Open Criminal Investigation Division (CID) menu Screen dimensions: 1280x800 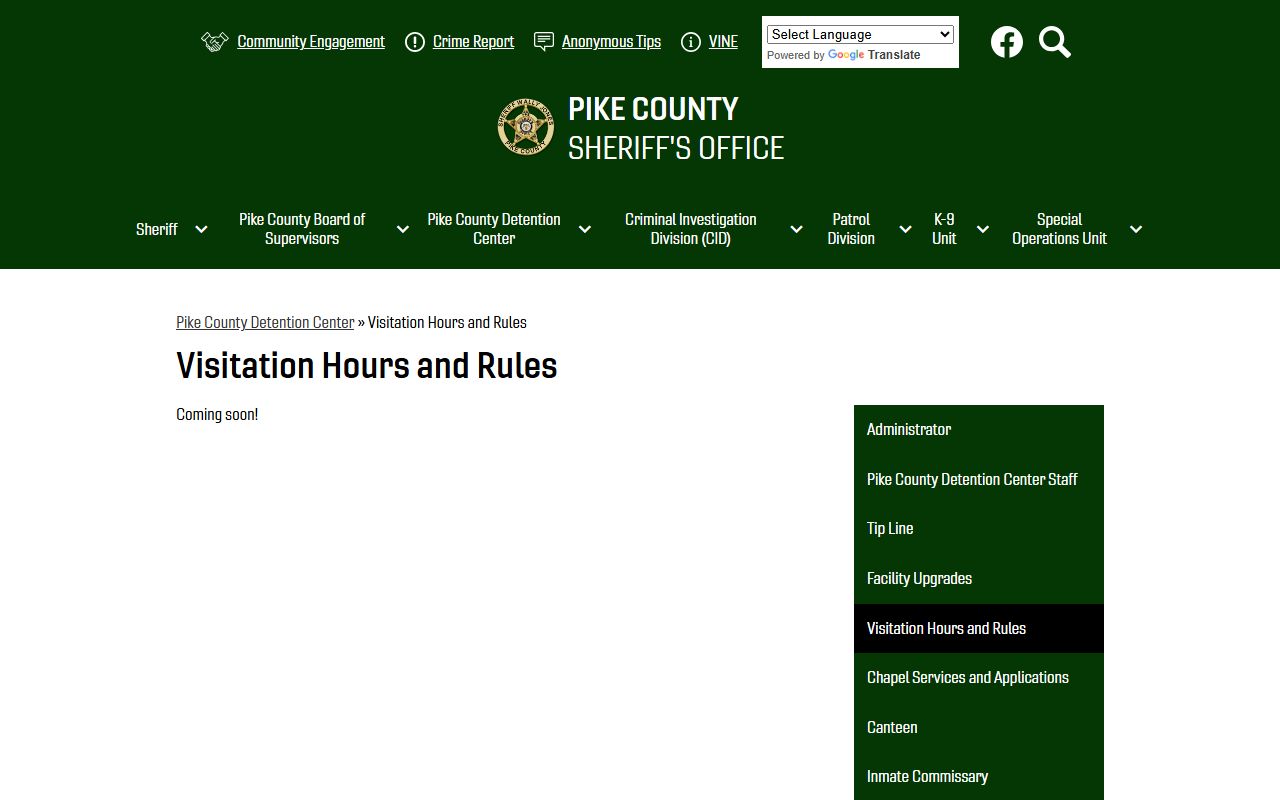point(690,229)
